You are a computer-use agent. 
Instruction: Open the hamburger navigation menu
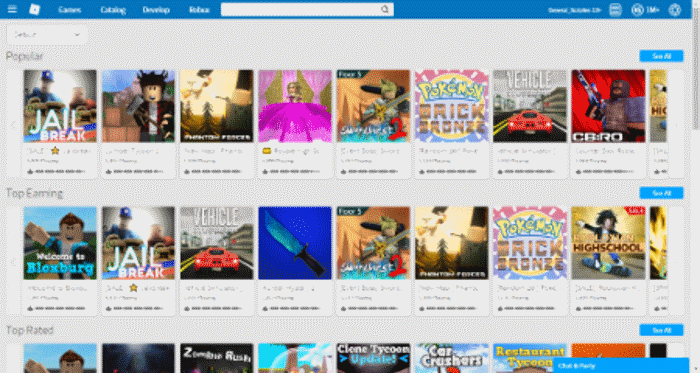12,9
